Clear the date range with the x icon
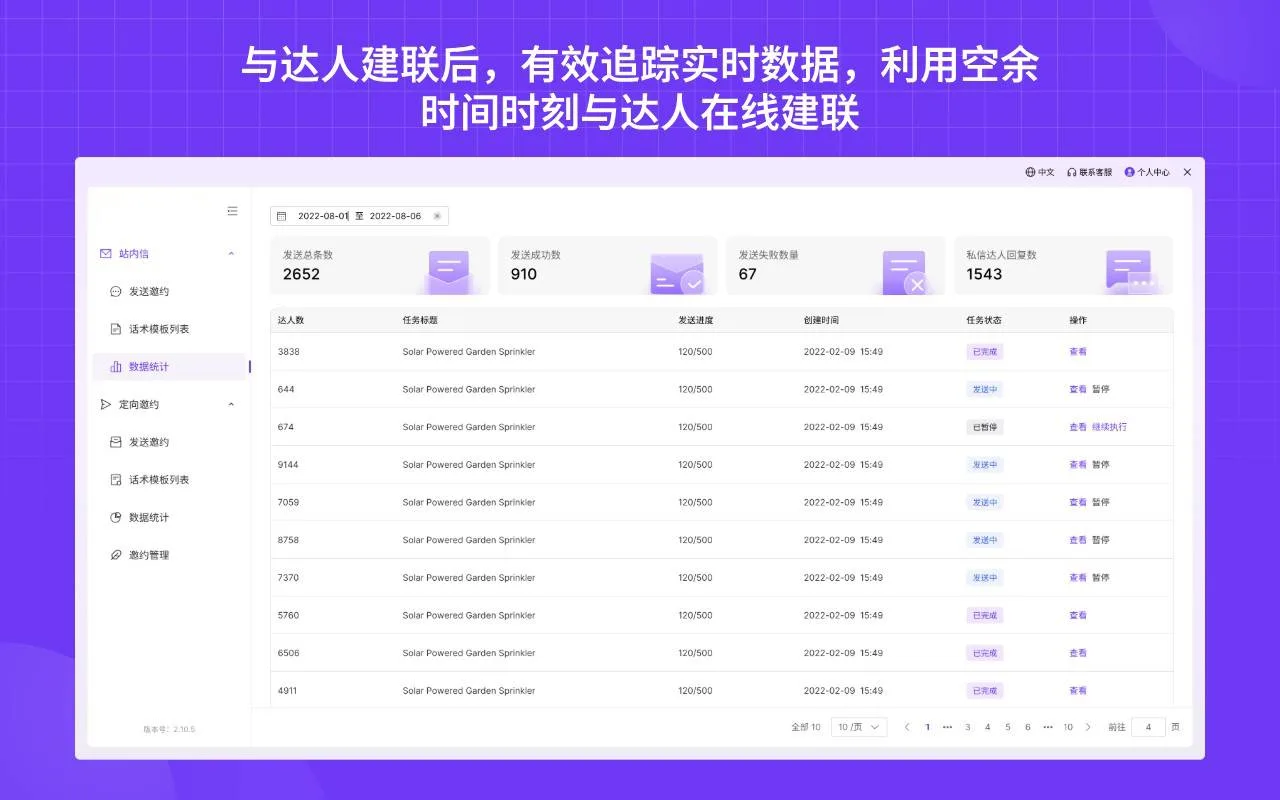Image resolution: width=1280 pixels, height=800 pixels. point(437,216)
